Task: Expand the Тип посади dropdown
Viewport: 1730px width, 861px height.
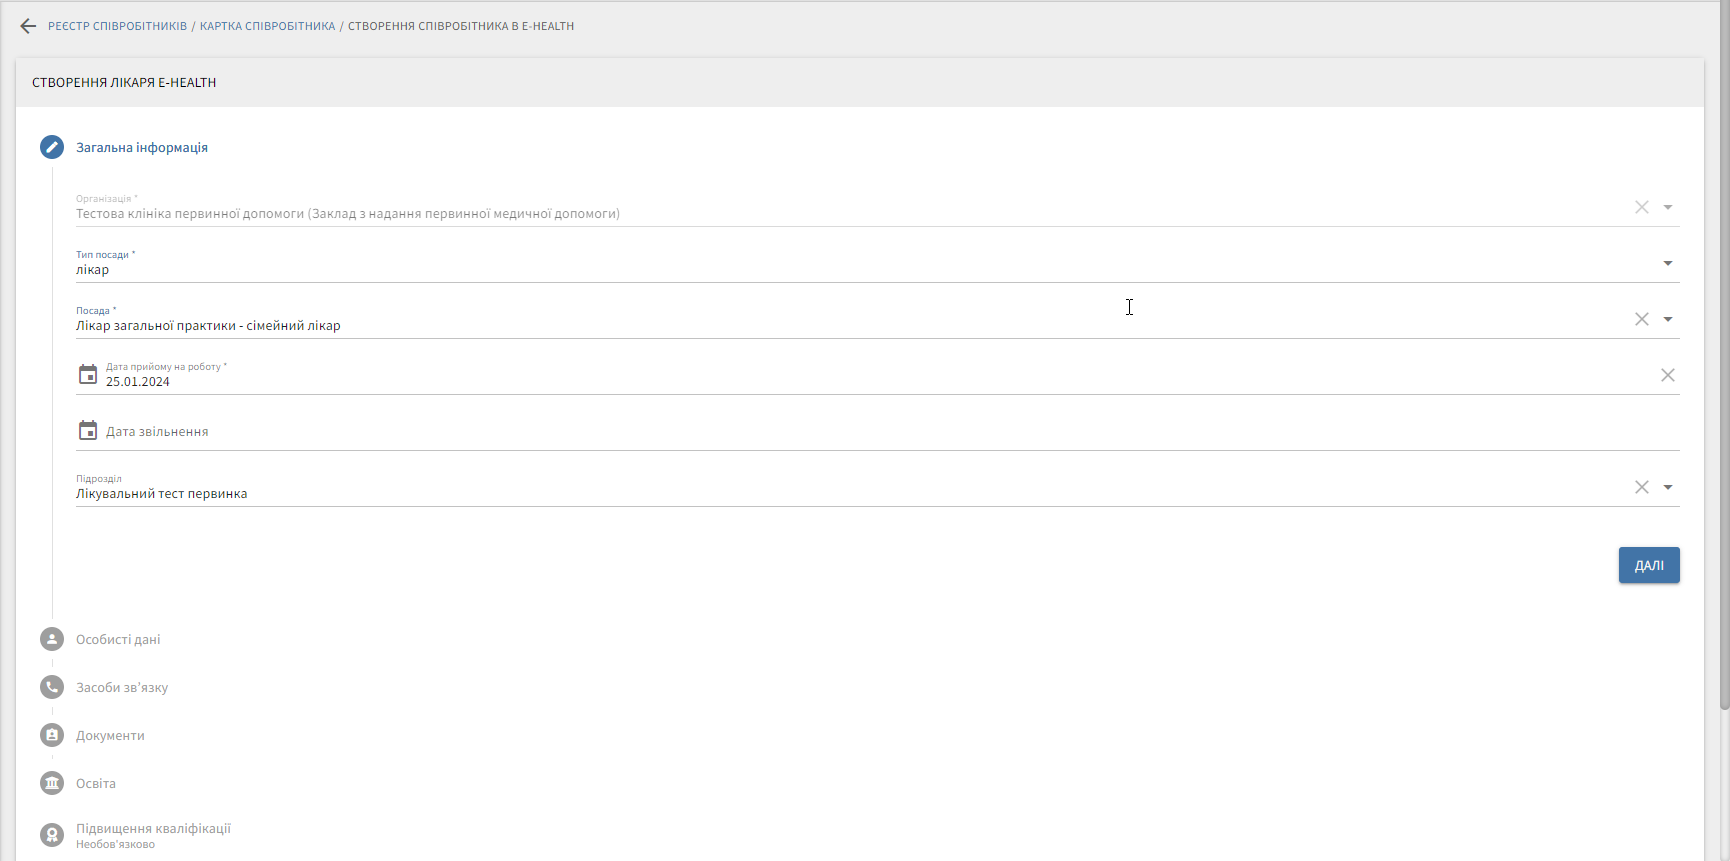Action: coord(1667,263)
